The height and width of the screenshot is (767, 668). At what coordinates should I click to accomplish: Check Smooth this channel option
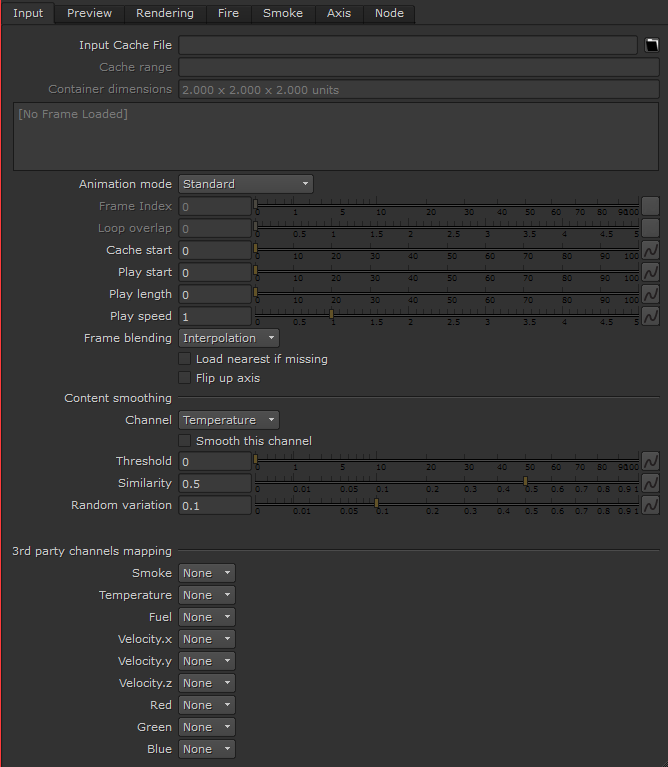coord(184,441)
